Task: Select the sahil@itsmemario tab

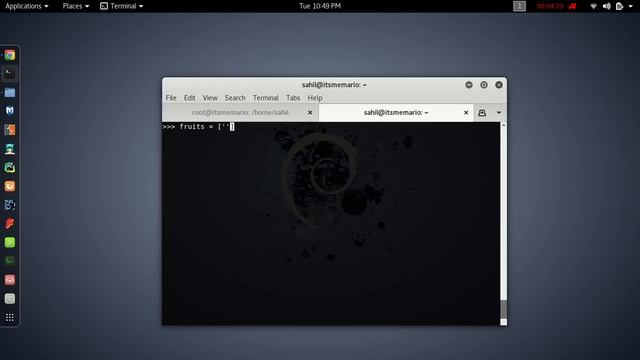Action: (396, 113)
